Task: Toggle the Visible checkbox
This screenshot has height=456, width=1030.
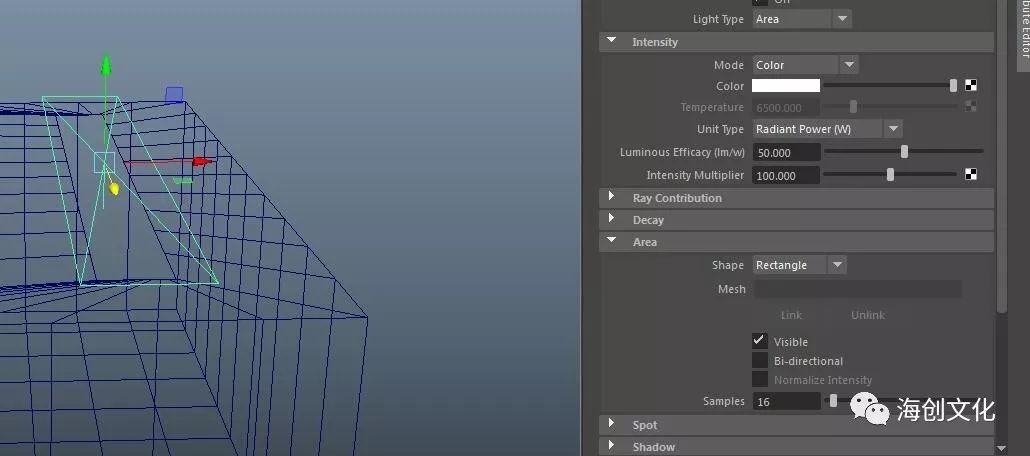Action: tap(760, 341)
